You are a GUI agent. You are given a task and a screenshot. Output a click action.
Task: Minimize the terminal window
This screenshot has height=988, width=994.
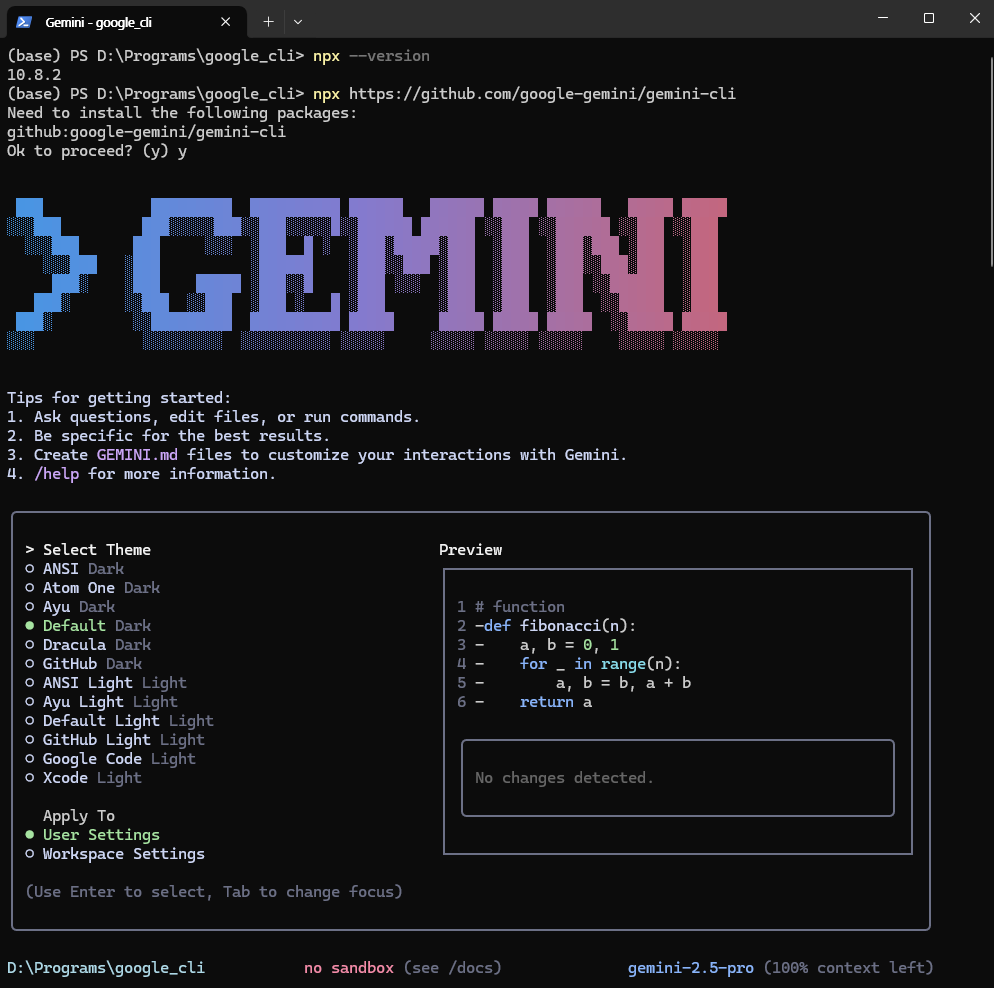pyautogui.click(x=882, y=18)
